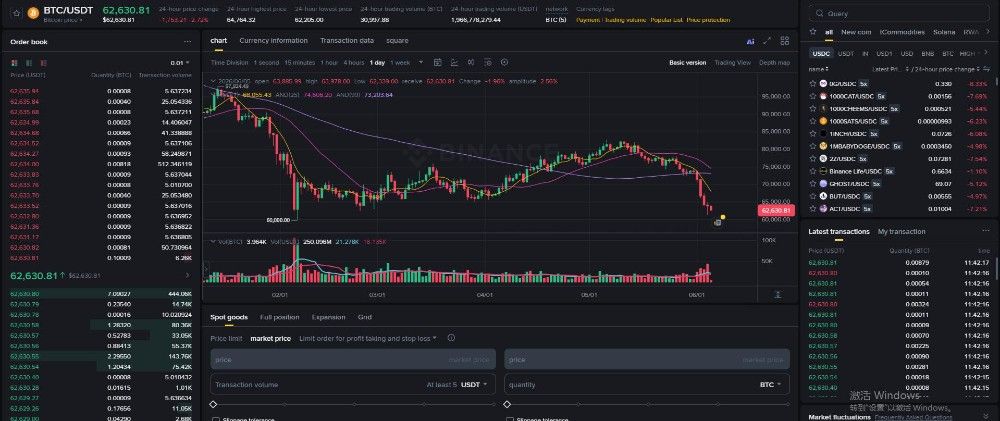Select the Full position tab

click(x=279, y=317)
